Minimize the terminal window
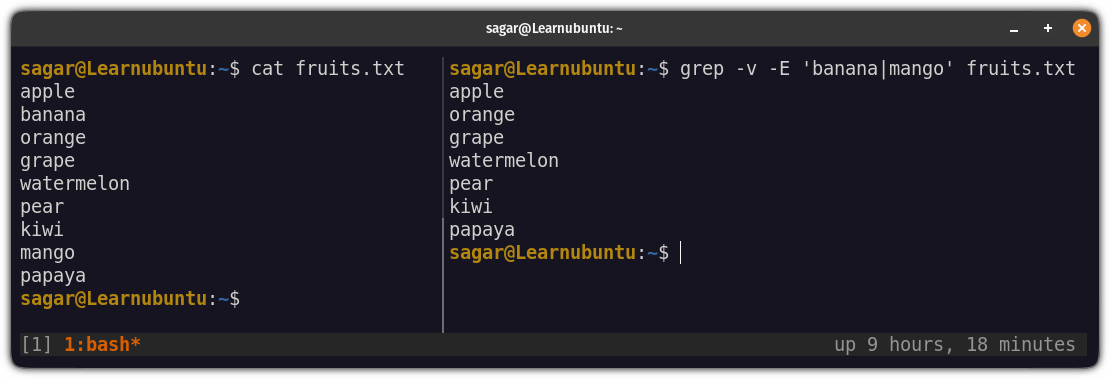This screenshot has height=381, width=1112. [1014, 29]
